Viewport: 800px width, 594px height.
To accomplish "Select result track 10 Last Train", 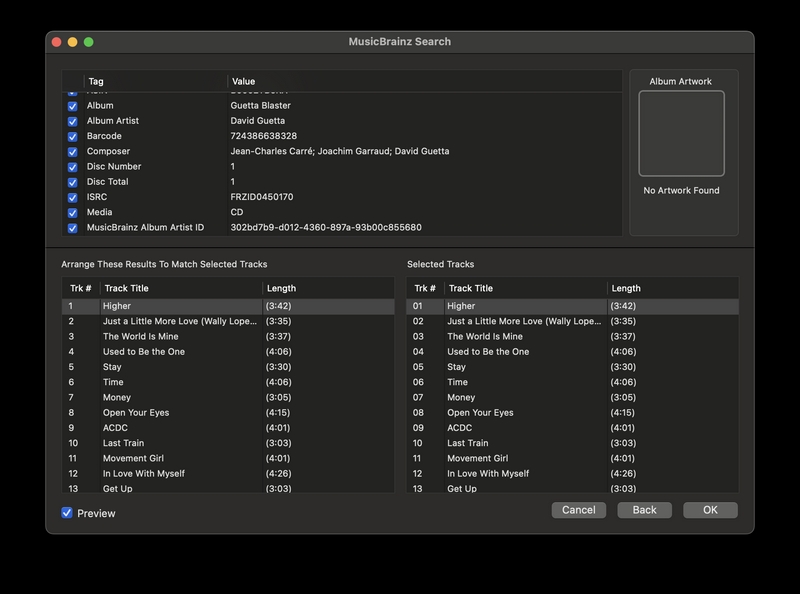I will coord(228,443).
